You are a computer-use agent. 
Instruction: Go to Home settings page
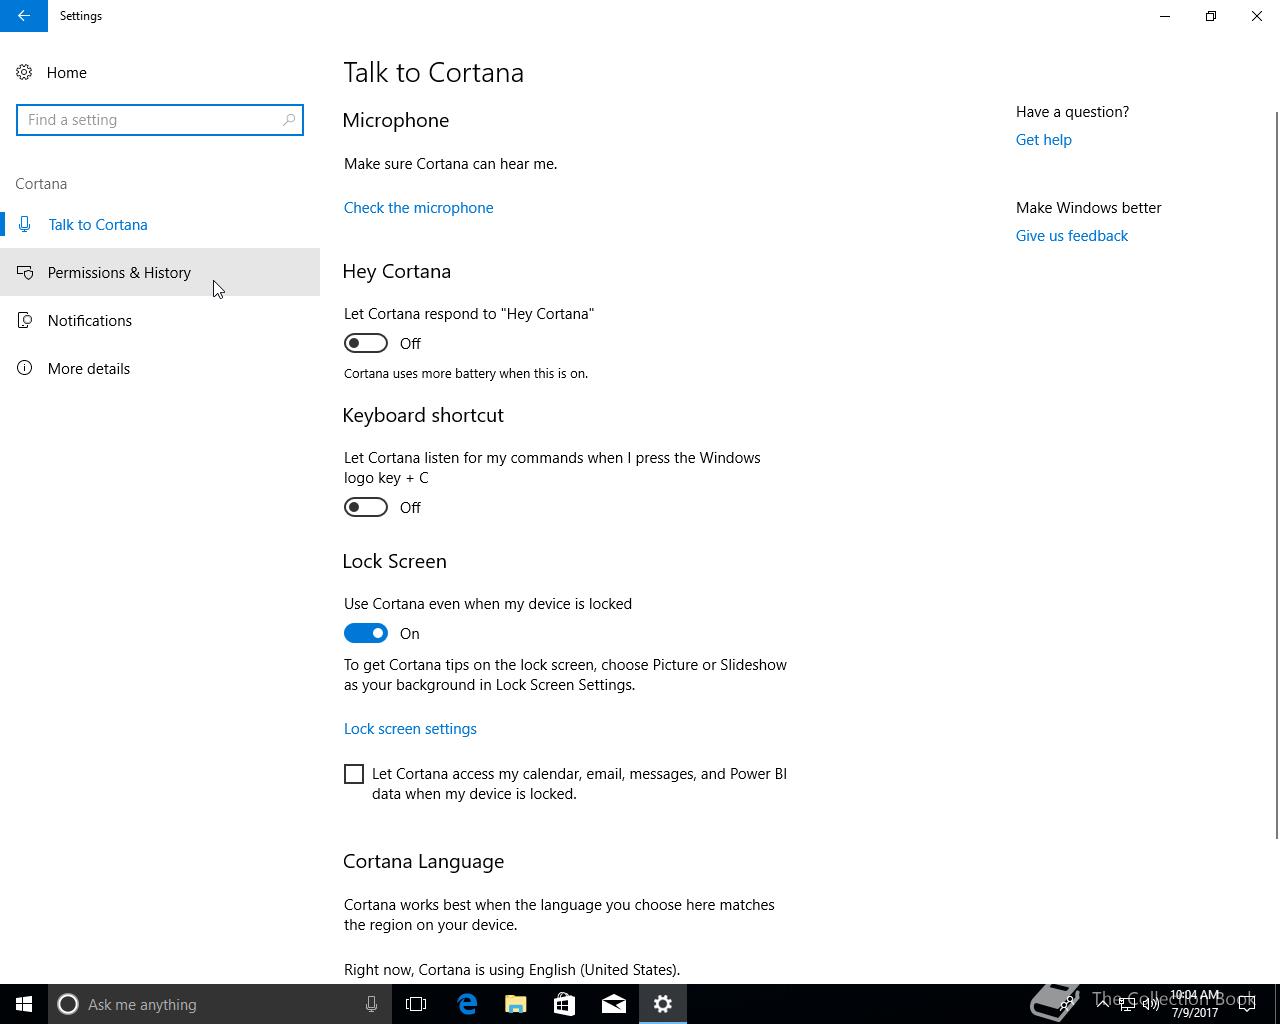pyautogui.click(x=160, y=72)
